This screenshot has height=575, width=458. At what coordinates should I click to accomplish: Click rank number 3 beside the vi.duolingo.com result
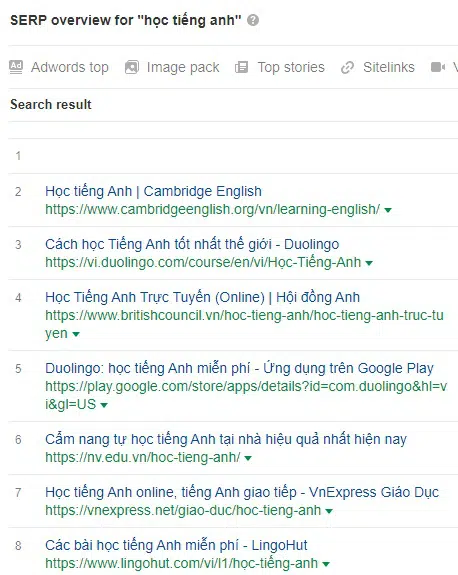tap(18, 245)
